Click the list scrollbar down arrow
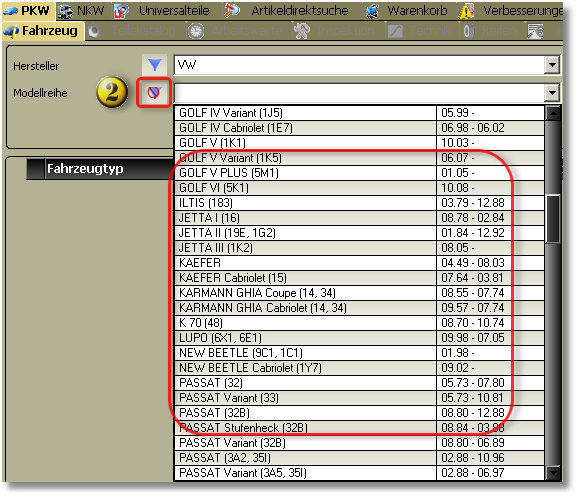Image resolution: width=577 pixels, height=496 pixels. click(553, 472)
